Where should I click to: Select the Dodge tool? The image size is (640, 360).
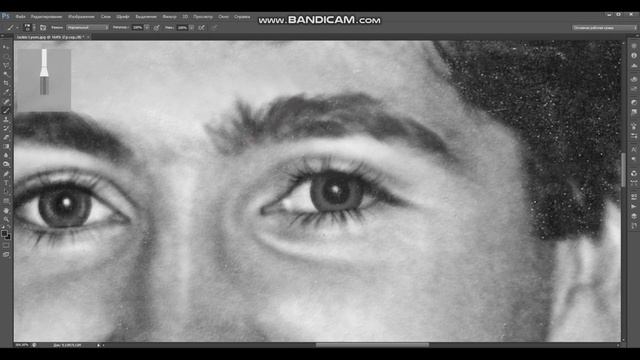click(6, 164)
